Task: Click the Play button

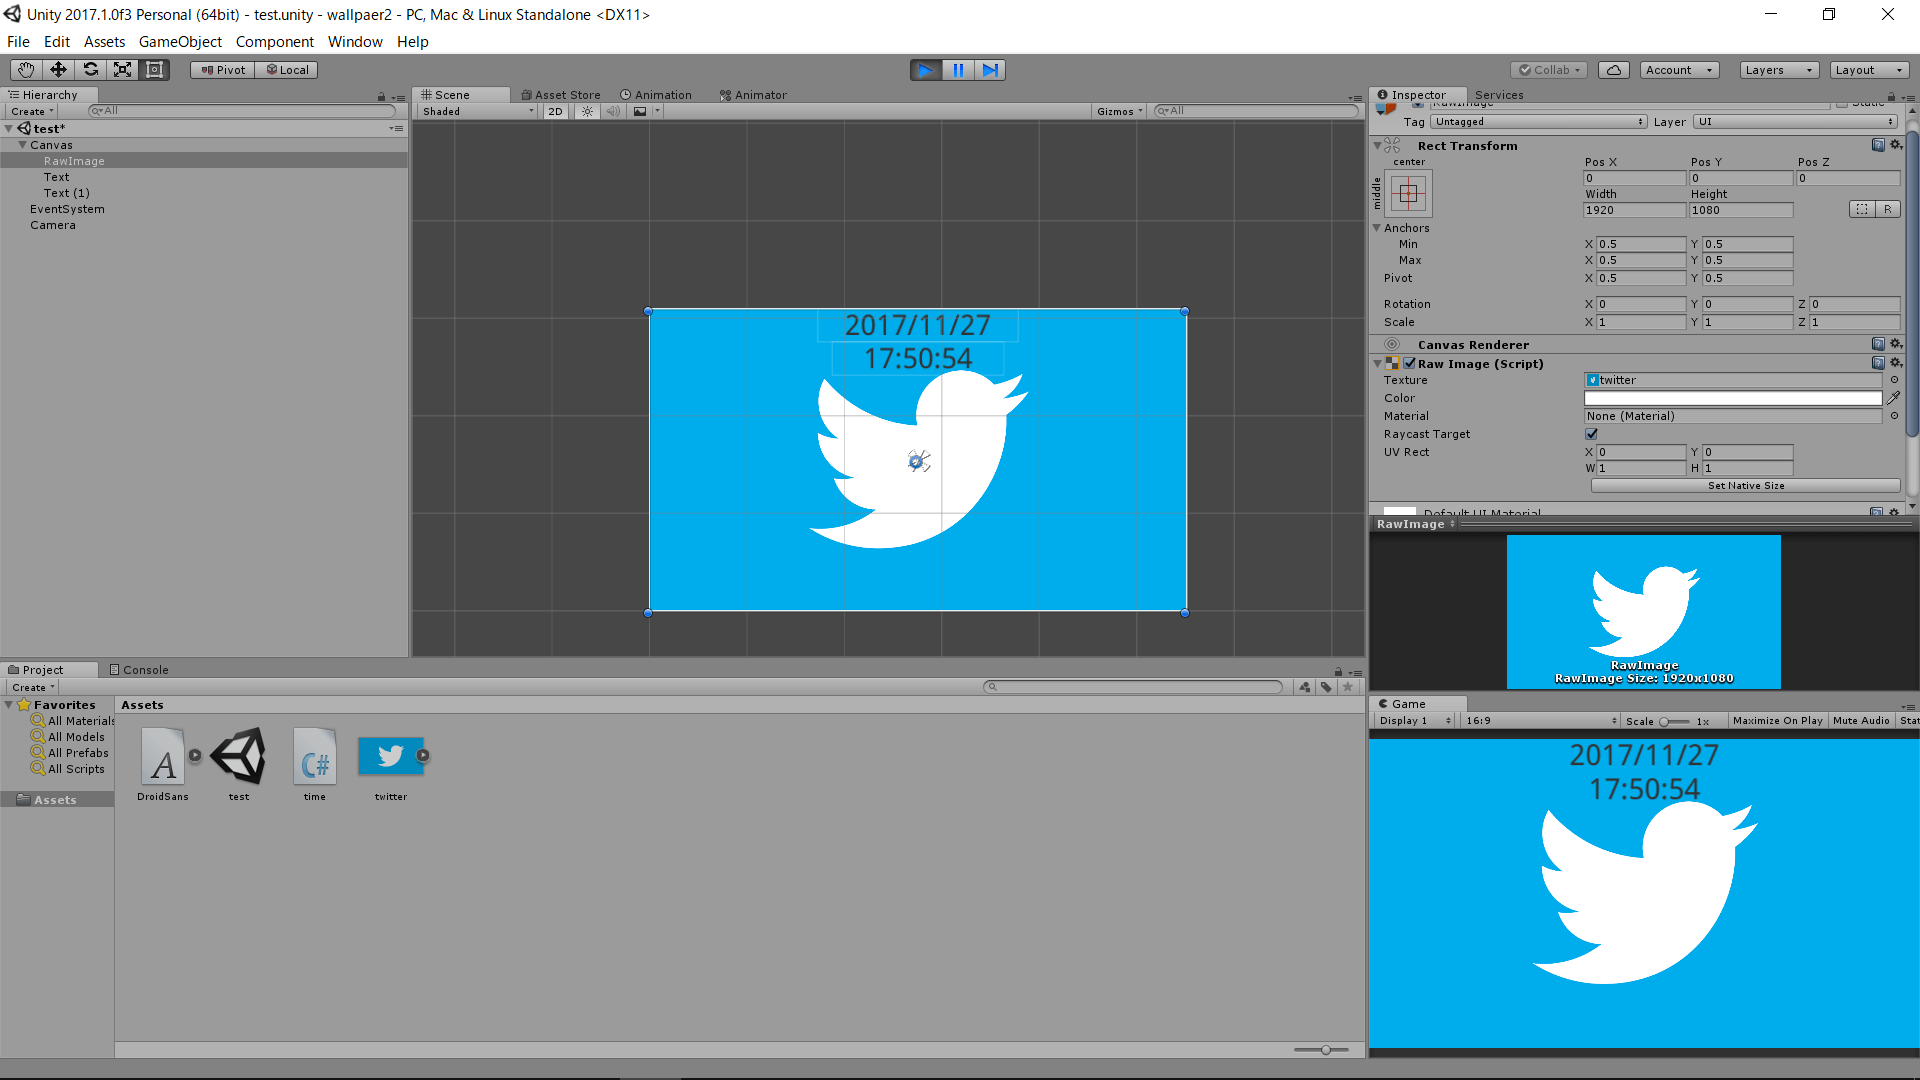Action: [926, 70]
